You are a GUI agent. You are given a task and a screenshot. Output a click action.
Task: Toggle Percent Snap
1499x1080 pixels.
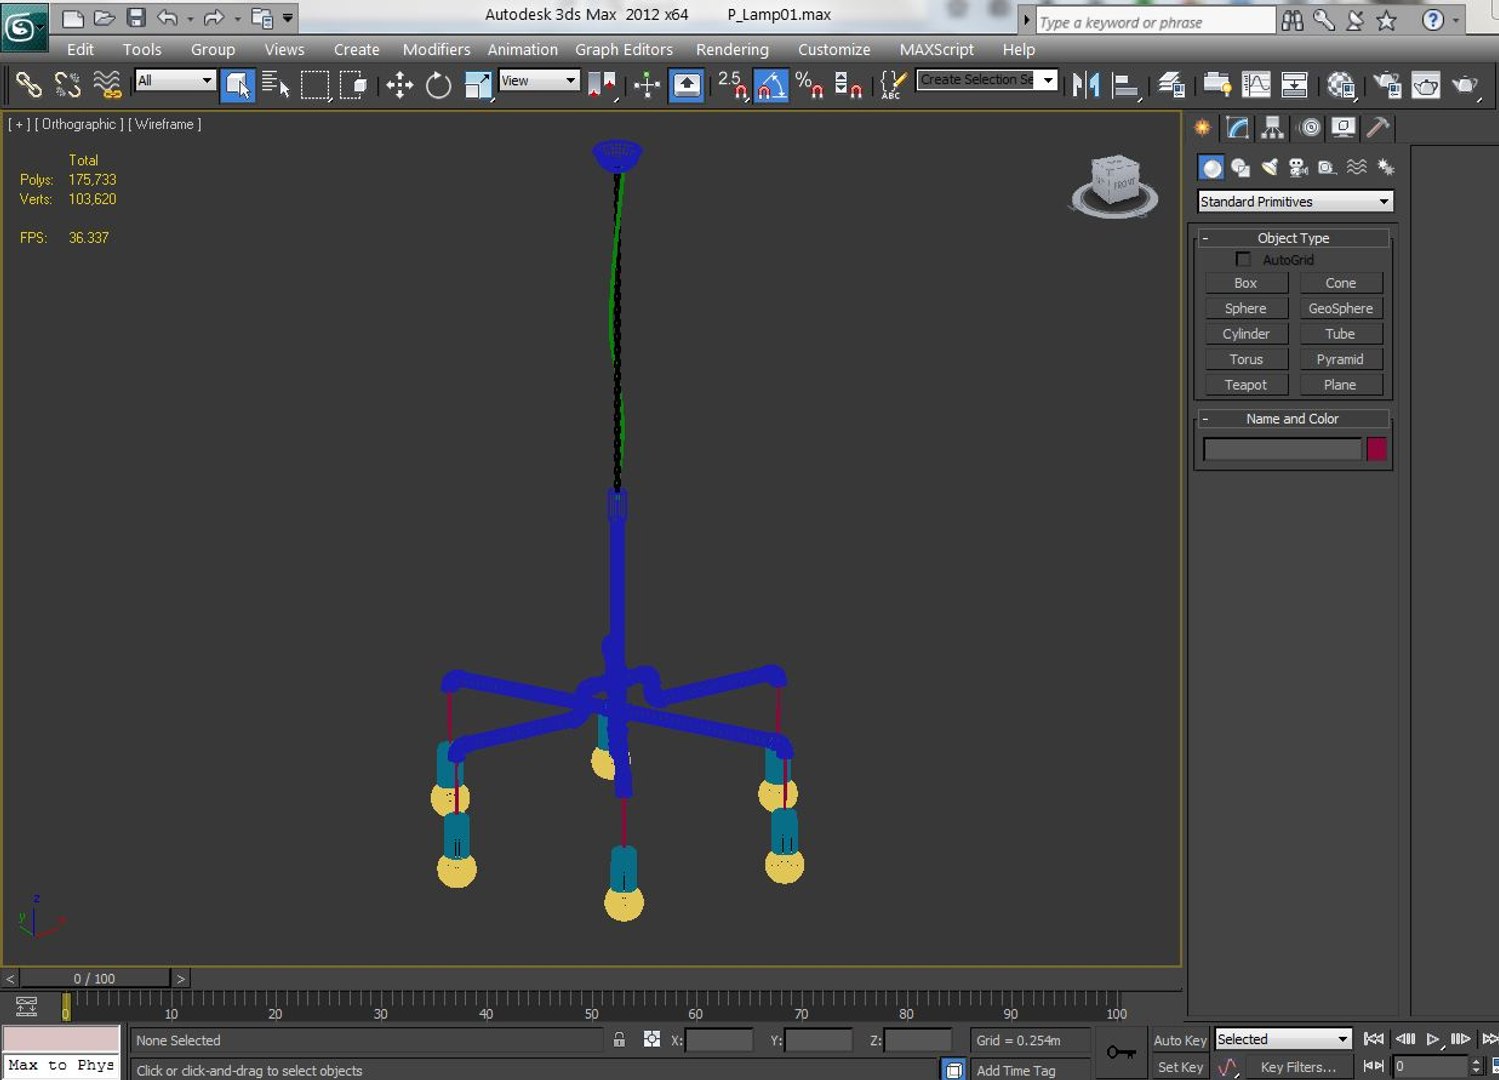(809, 85)
